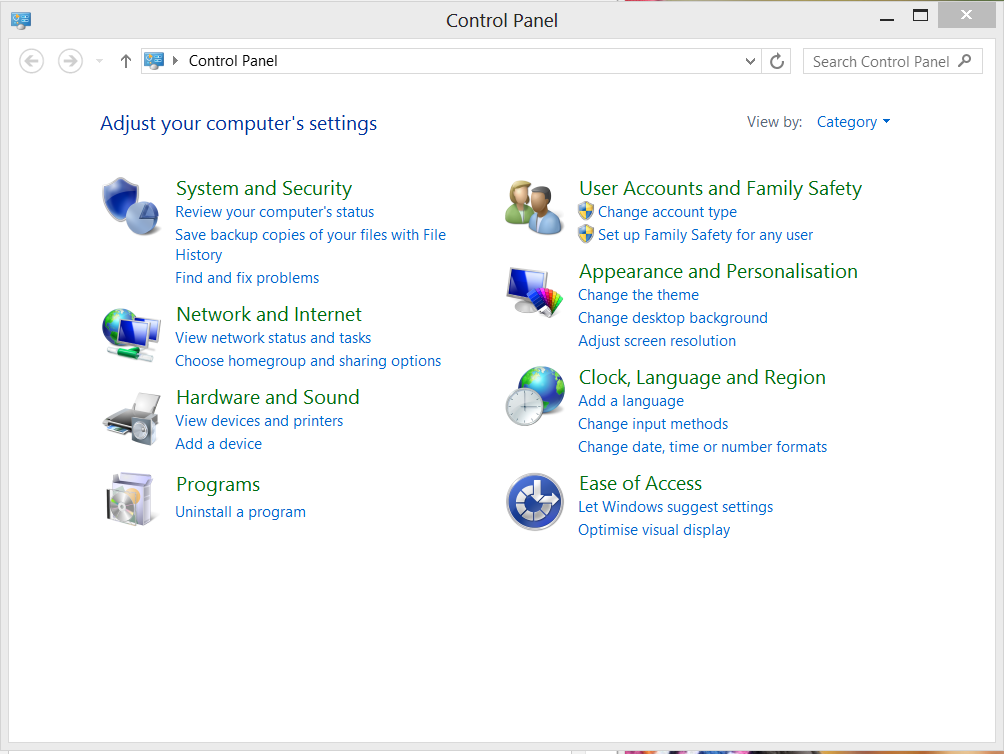Open the Ease of Access icon
This screenshot has width=1004, height=754.
pyautogui.click(x=535, y=501)
